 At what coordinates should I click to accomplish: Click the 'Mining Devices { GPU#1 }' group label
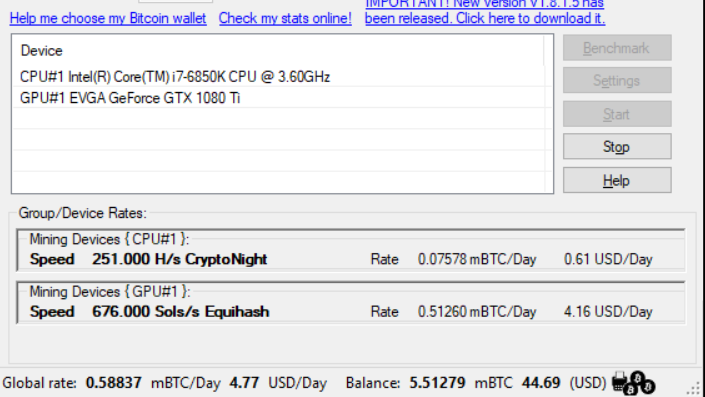(x=110, y=292)
